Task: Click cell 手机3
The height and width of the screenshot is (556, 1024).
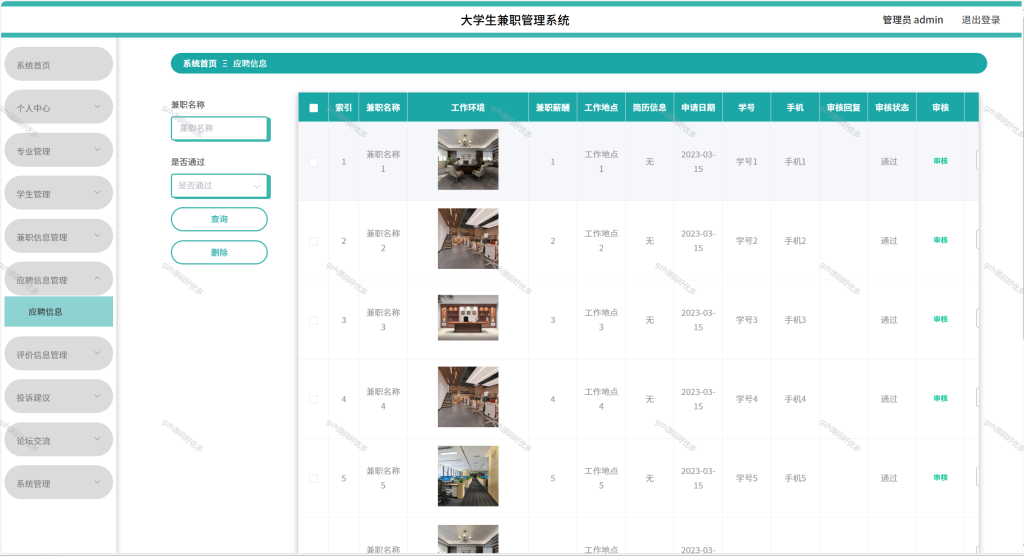Action: point(795,320)
